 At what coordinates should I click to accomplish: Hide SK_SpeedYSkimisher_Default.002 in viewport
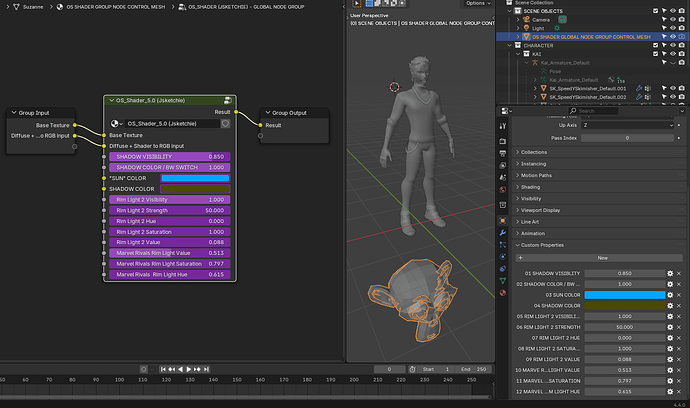(x=673, y=97)
